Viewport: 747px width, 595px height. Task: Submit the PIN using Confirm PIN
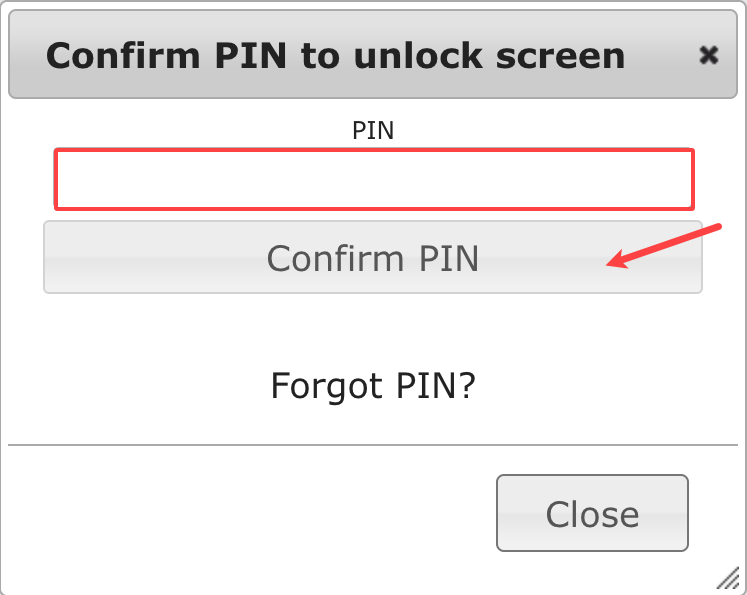pyautogui.click(x=373, y=257)
